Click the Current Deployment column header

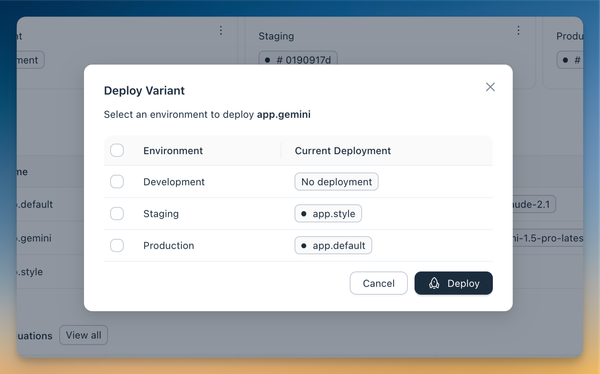(343, 151)
